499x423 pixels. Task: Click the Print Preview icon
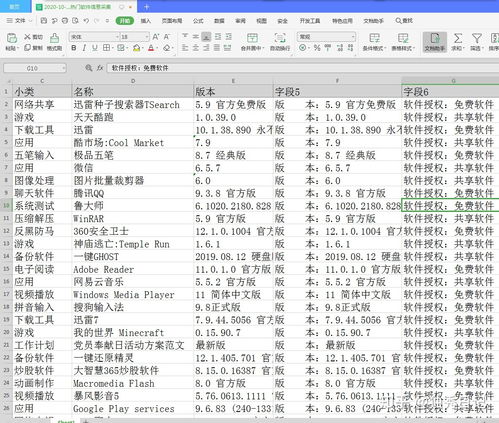point(76,21)
